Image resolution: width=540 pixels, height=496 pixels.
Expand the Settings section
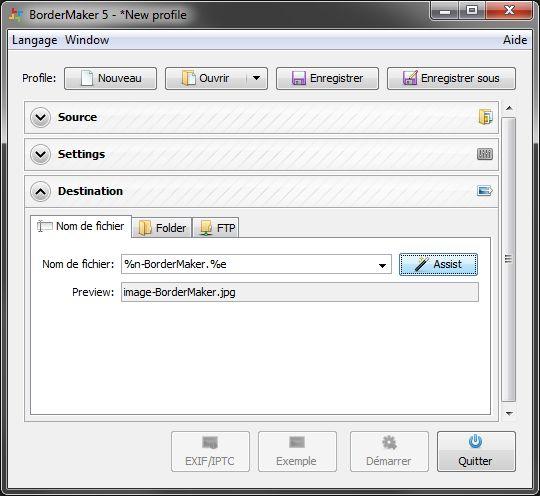(x=41, y=154)
